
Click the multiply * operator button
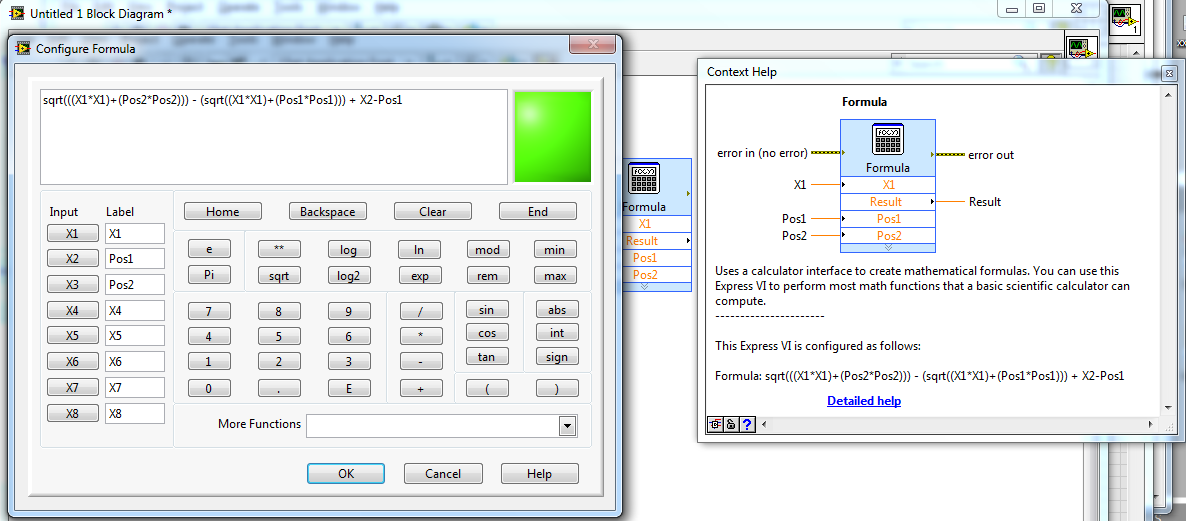coord(421,336)
